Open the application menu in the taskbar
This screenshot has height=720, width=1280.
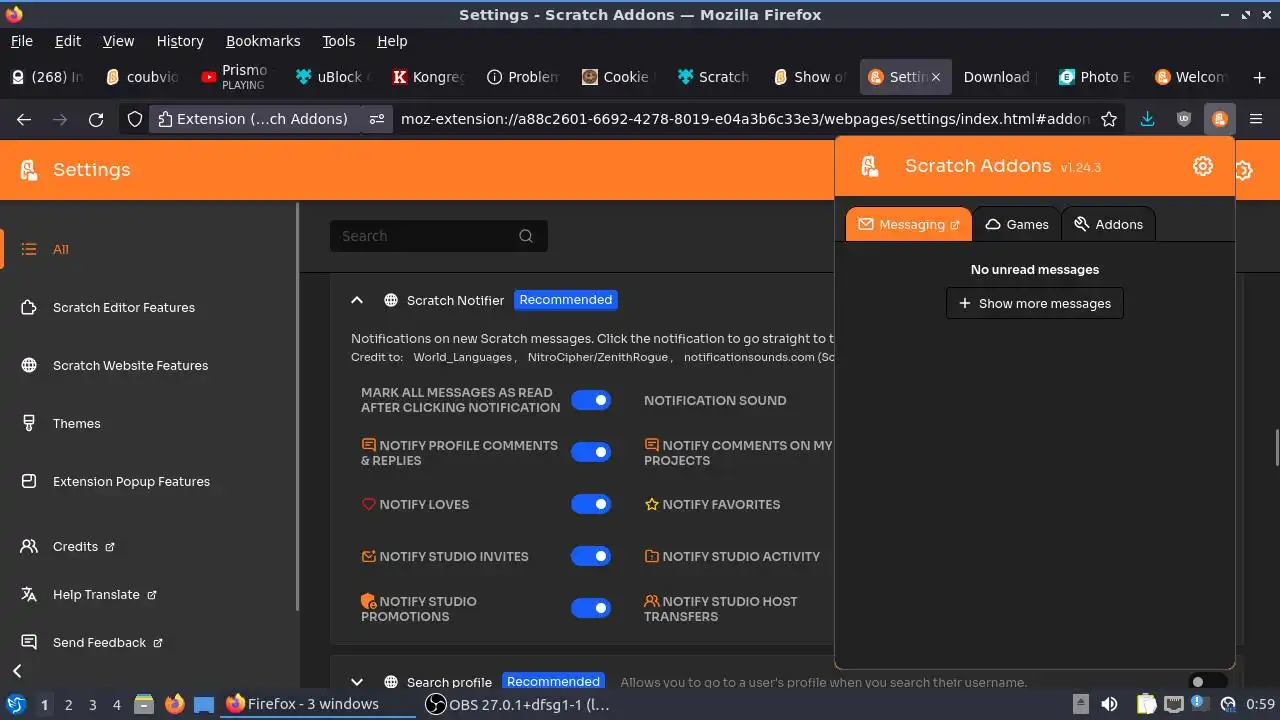click(15, 704)
